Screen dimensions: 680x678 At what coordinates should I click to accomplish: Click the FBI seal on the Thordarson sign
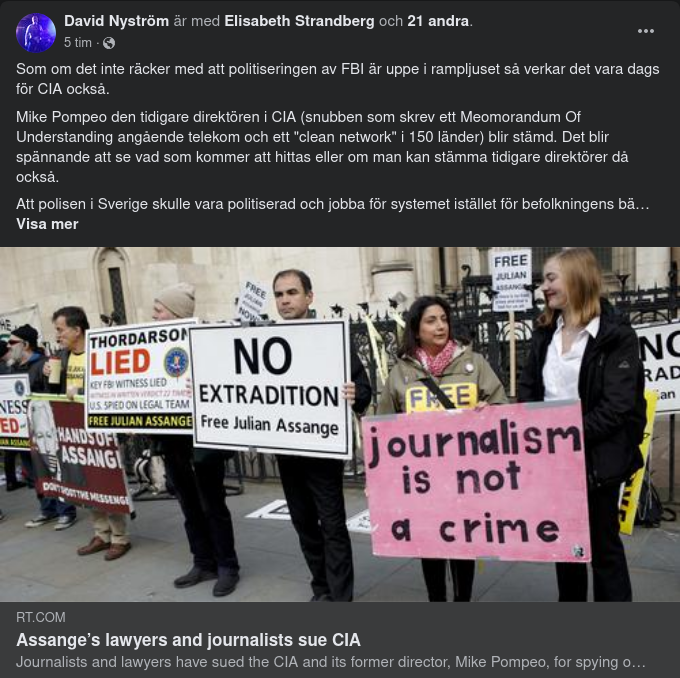[x=176, y=362]
